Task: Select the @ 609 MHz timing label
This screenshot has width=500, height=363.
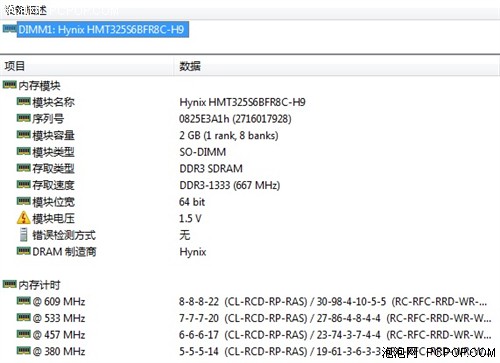Action: tap(59, 302)
